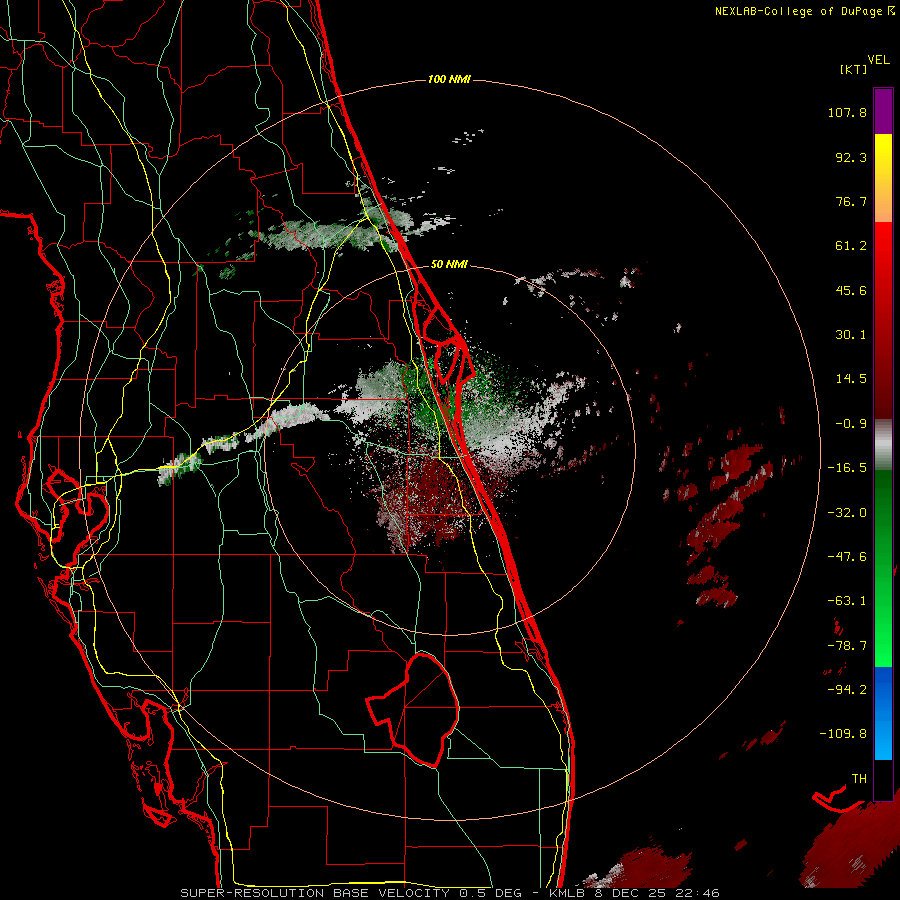This screenshot has height=900, width=900.
Task: Click the Super-Resolution Base Velocity caption
Action: click(x=450, y=893)
